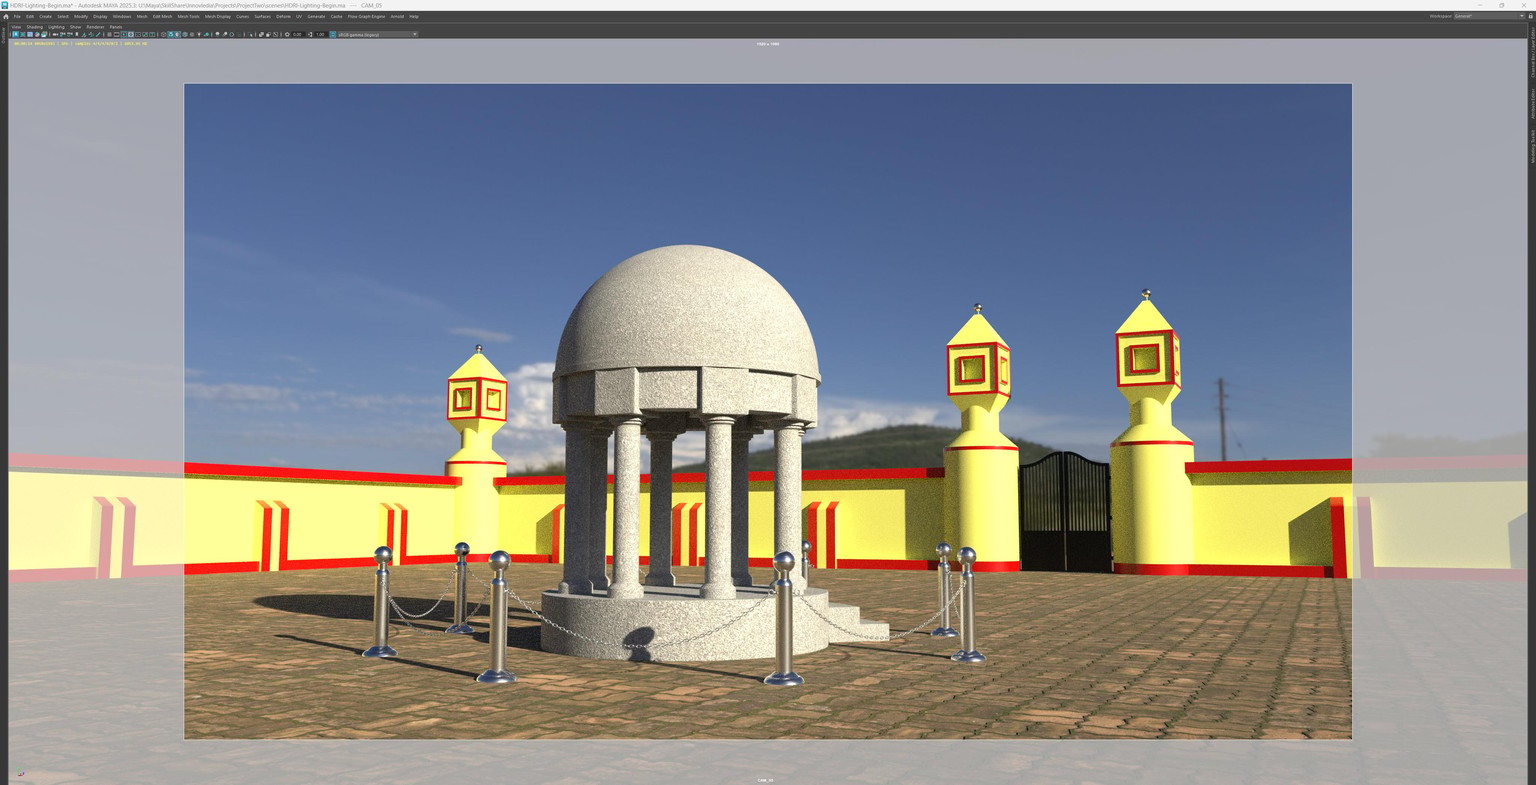Open the File menu
Viewport: 1536px width, 785px height.
tap(17, 16)
